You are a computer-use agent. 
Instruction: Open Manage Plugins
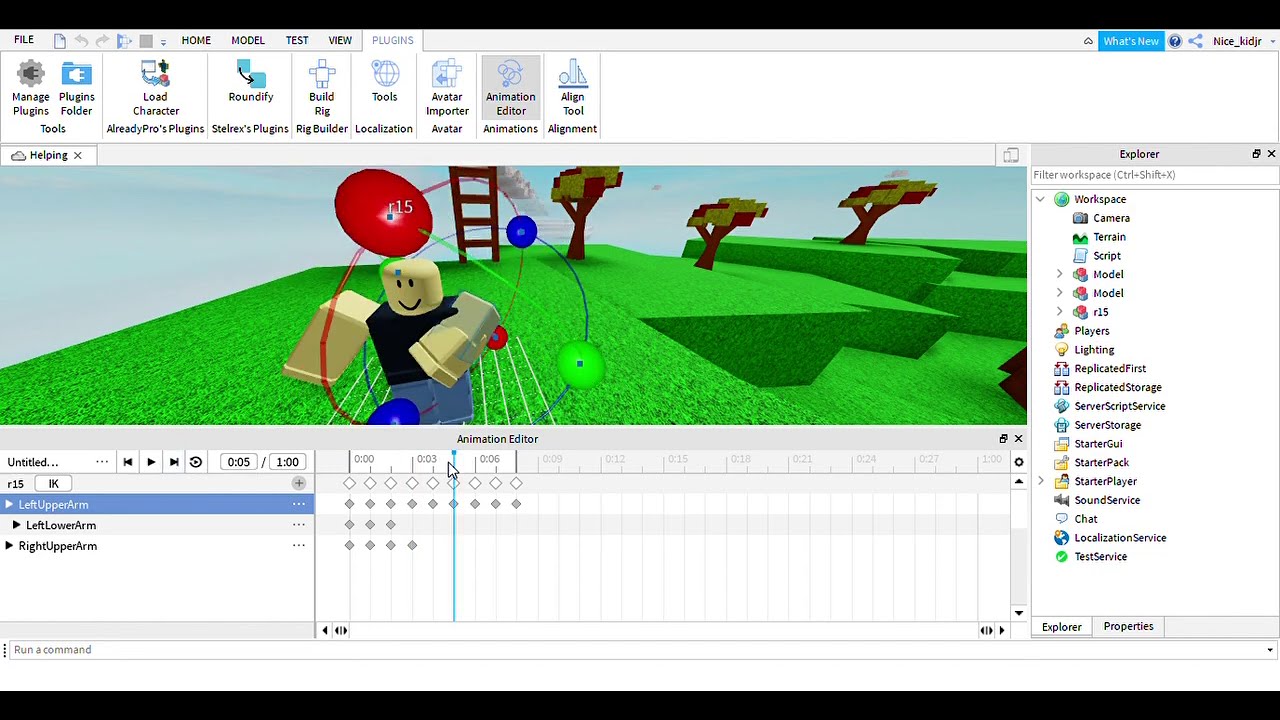click(x=31, y=88)
